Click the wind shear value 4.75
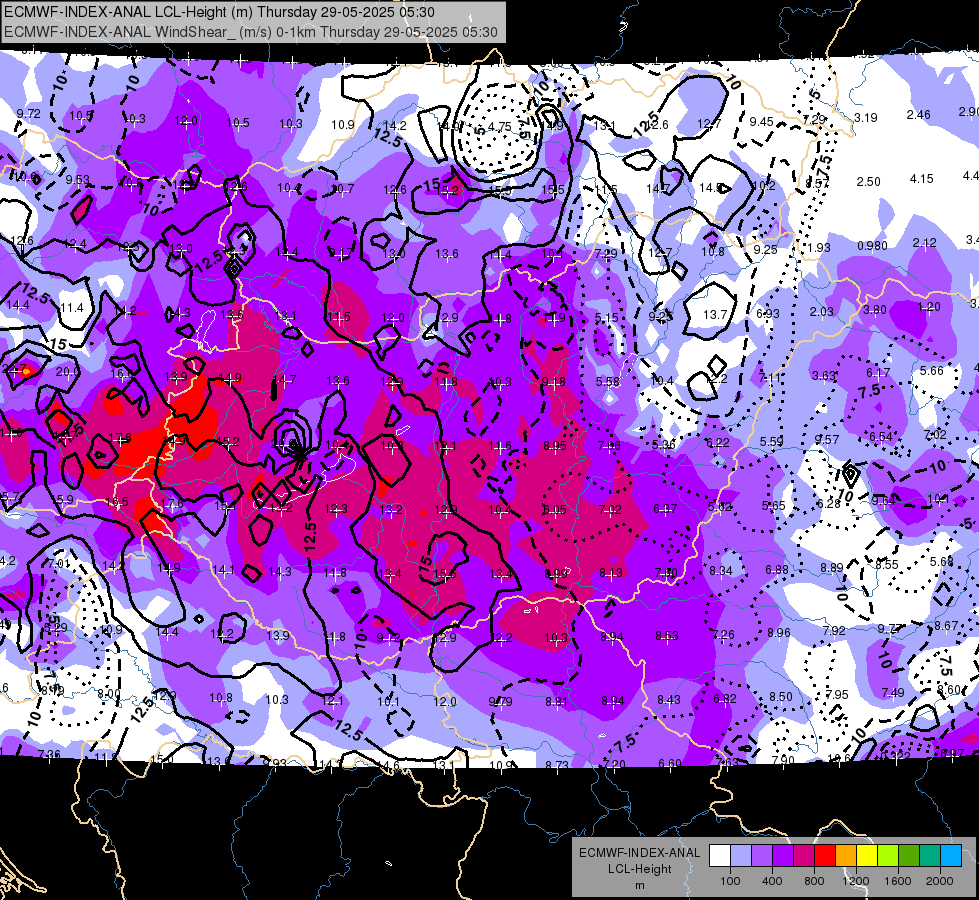 click(499, 126)
